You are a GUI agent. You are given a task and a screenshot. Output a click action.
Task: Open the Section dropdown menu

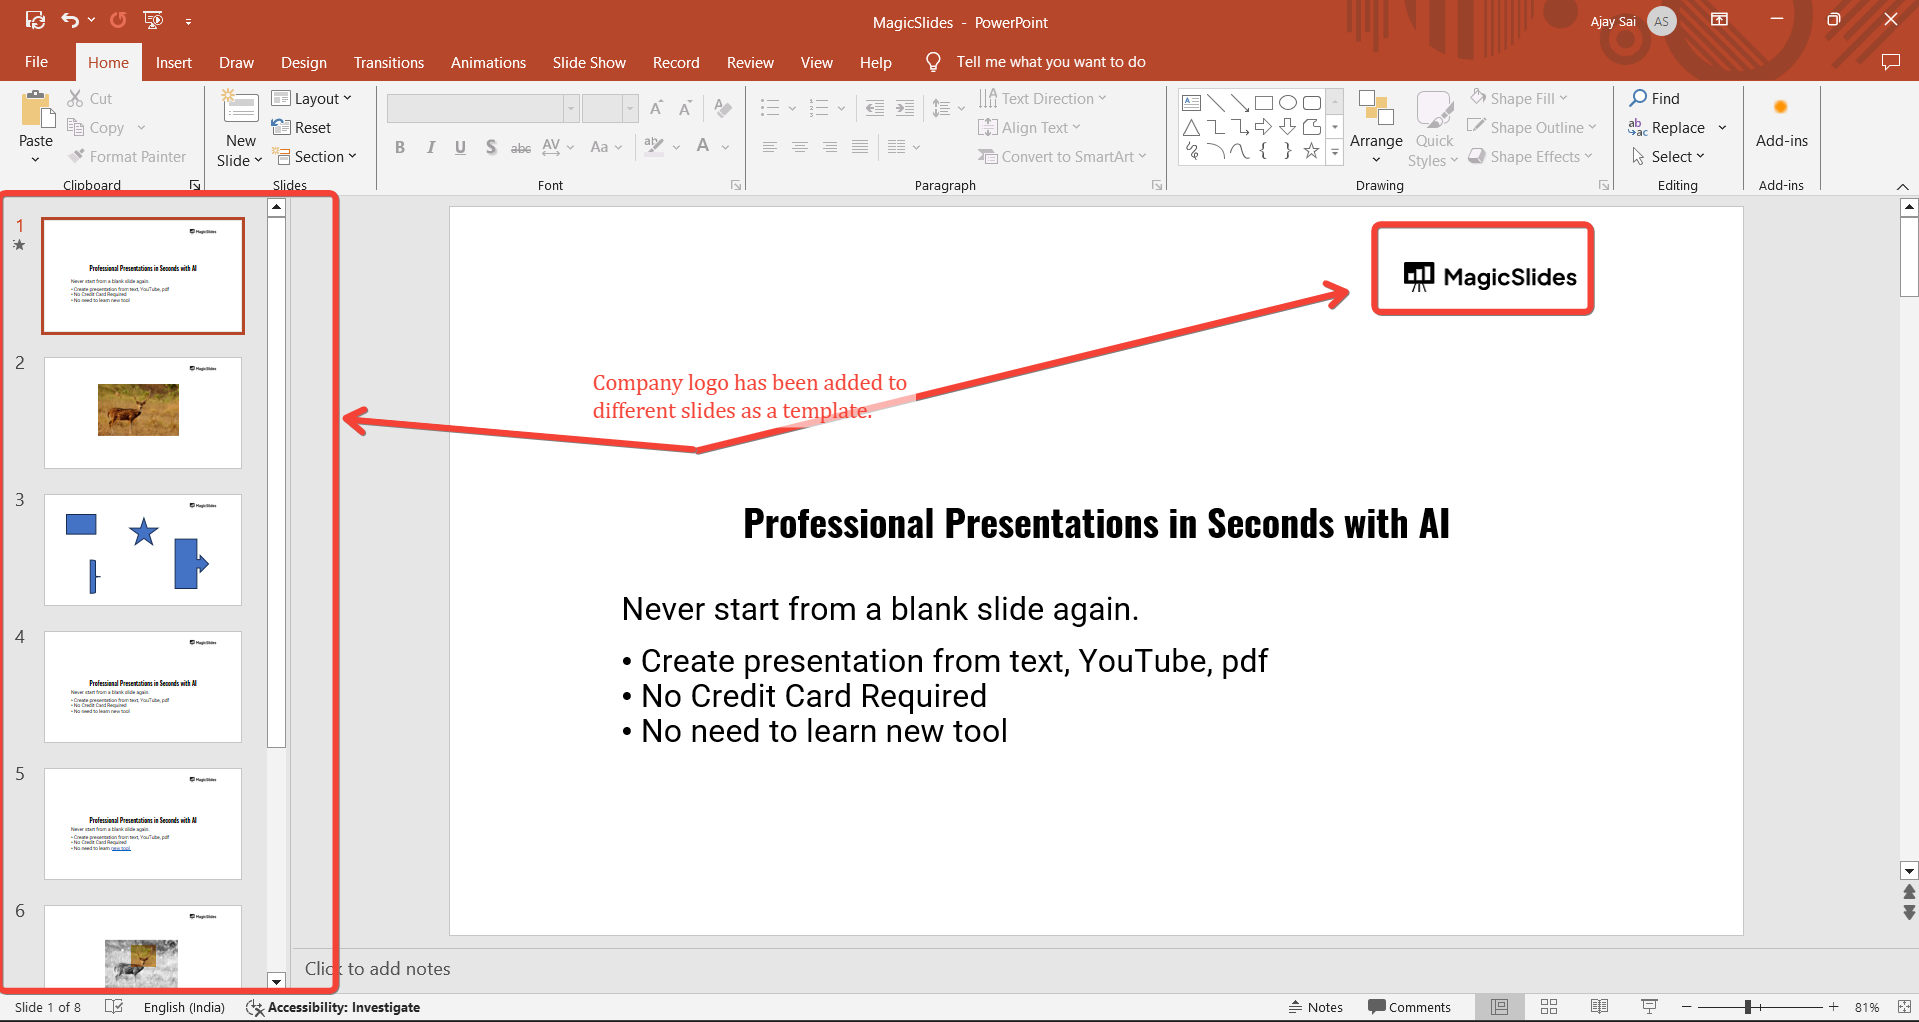pos(314,157)
